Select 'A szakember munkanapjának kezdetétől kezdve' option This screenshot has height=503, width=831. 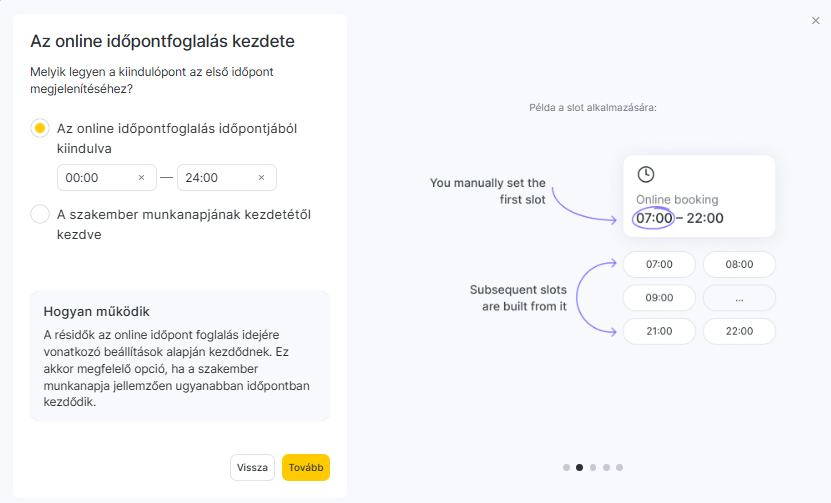[x=40, y=213]
